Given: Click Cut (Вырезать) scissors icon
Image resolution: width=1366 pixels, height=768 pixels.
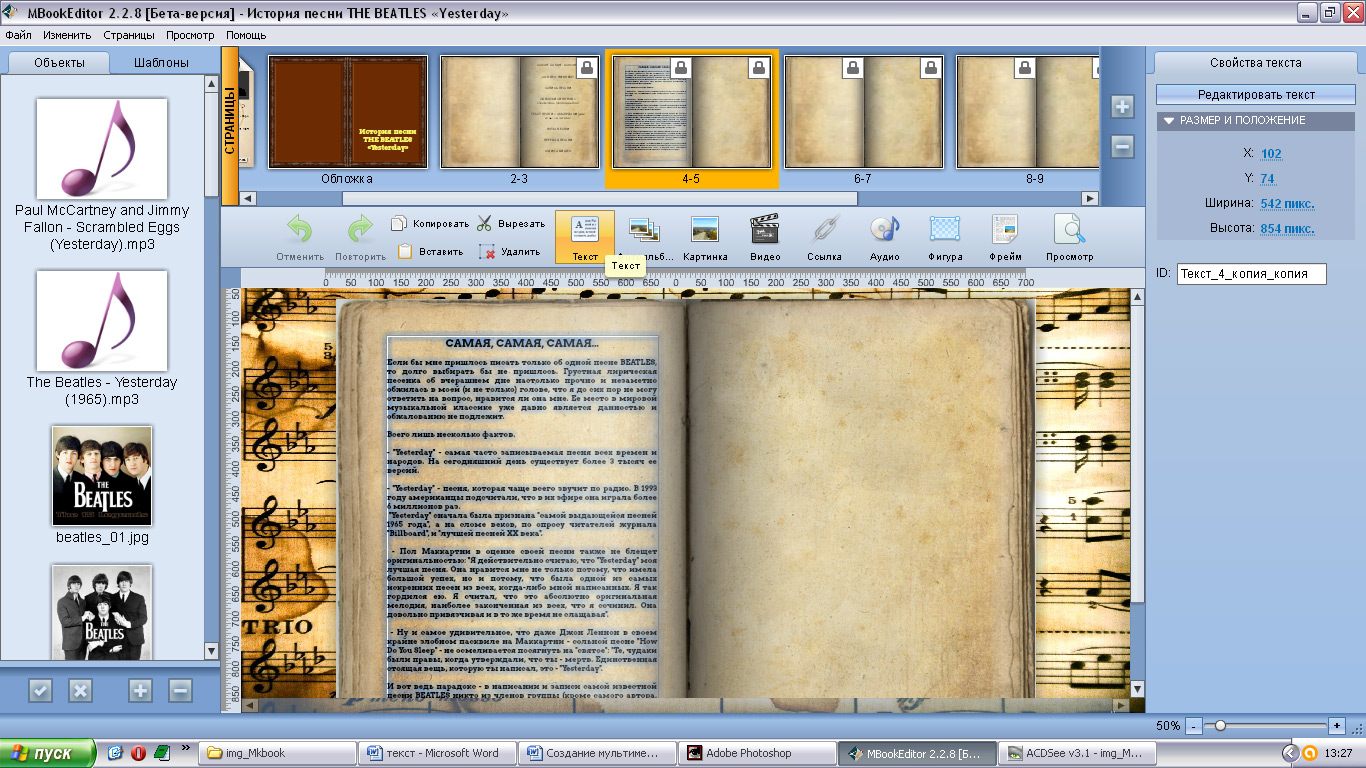Looking at the screenshot, I should 485,224.
